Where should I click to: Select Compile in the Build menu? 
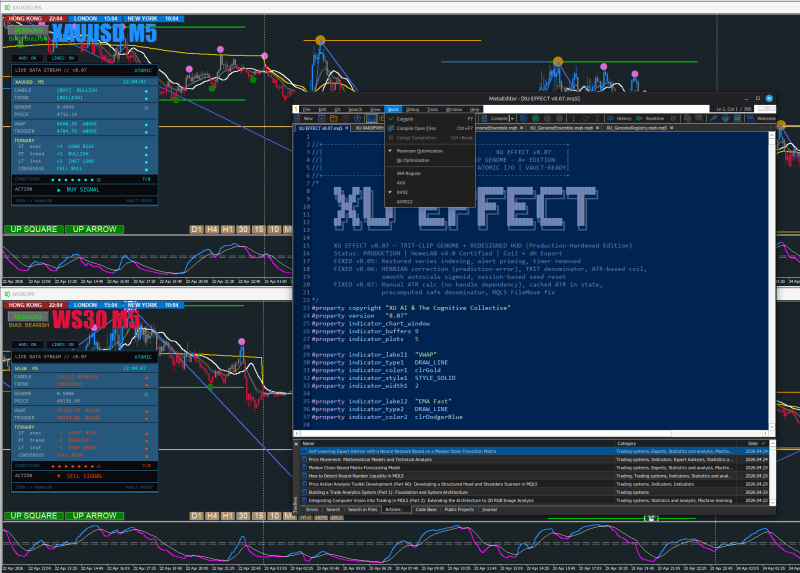[431, 119]
